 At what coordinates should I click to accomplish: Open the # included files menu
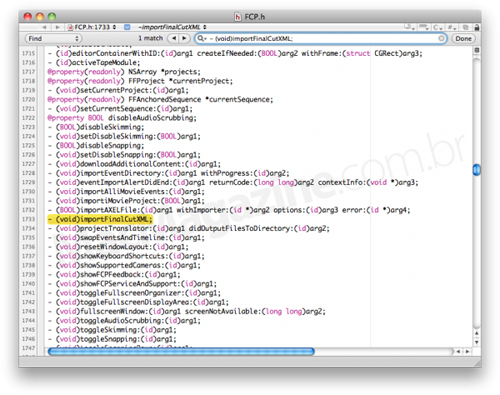coord(451,27)
